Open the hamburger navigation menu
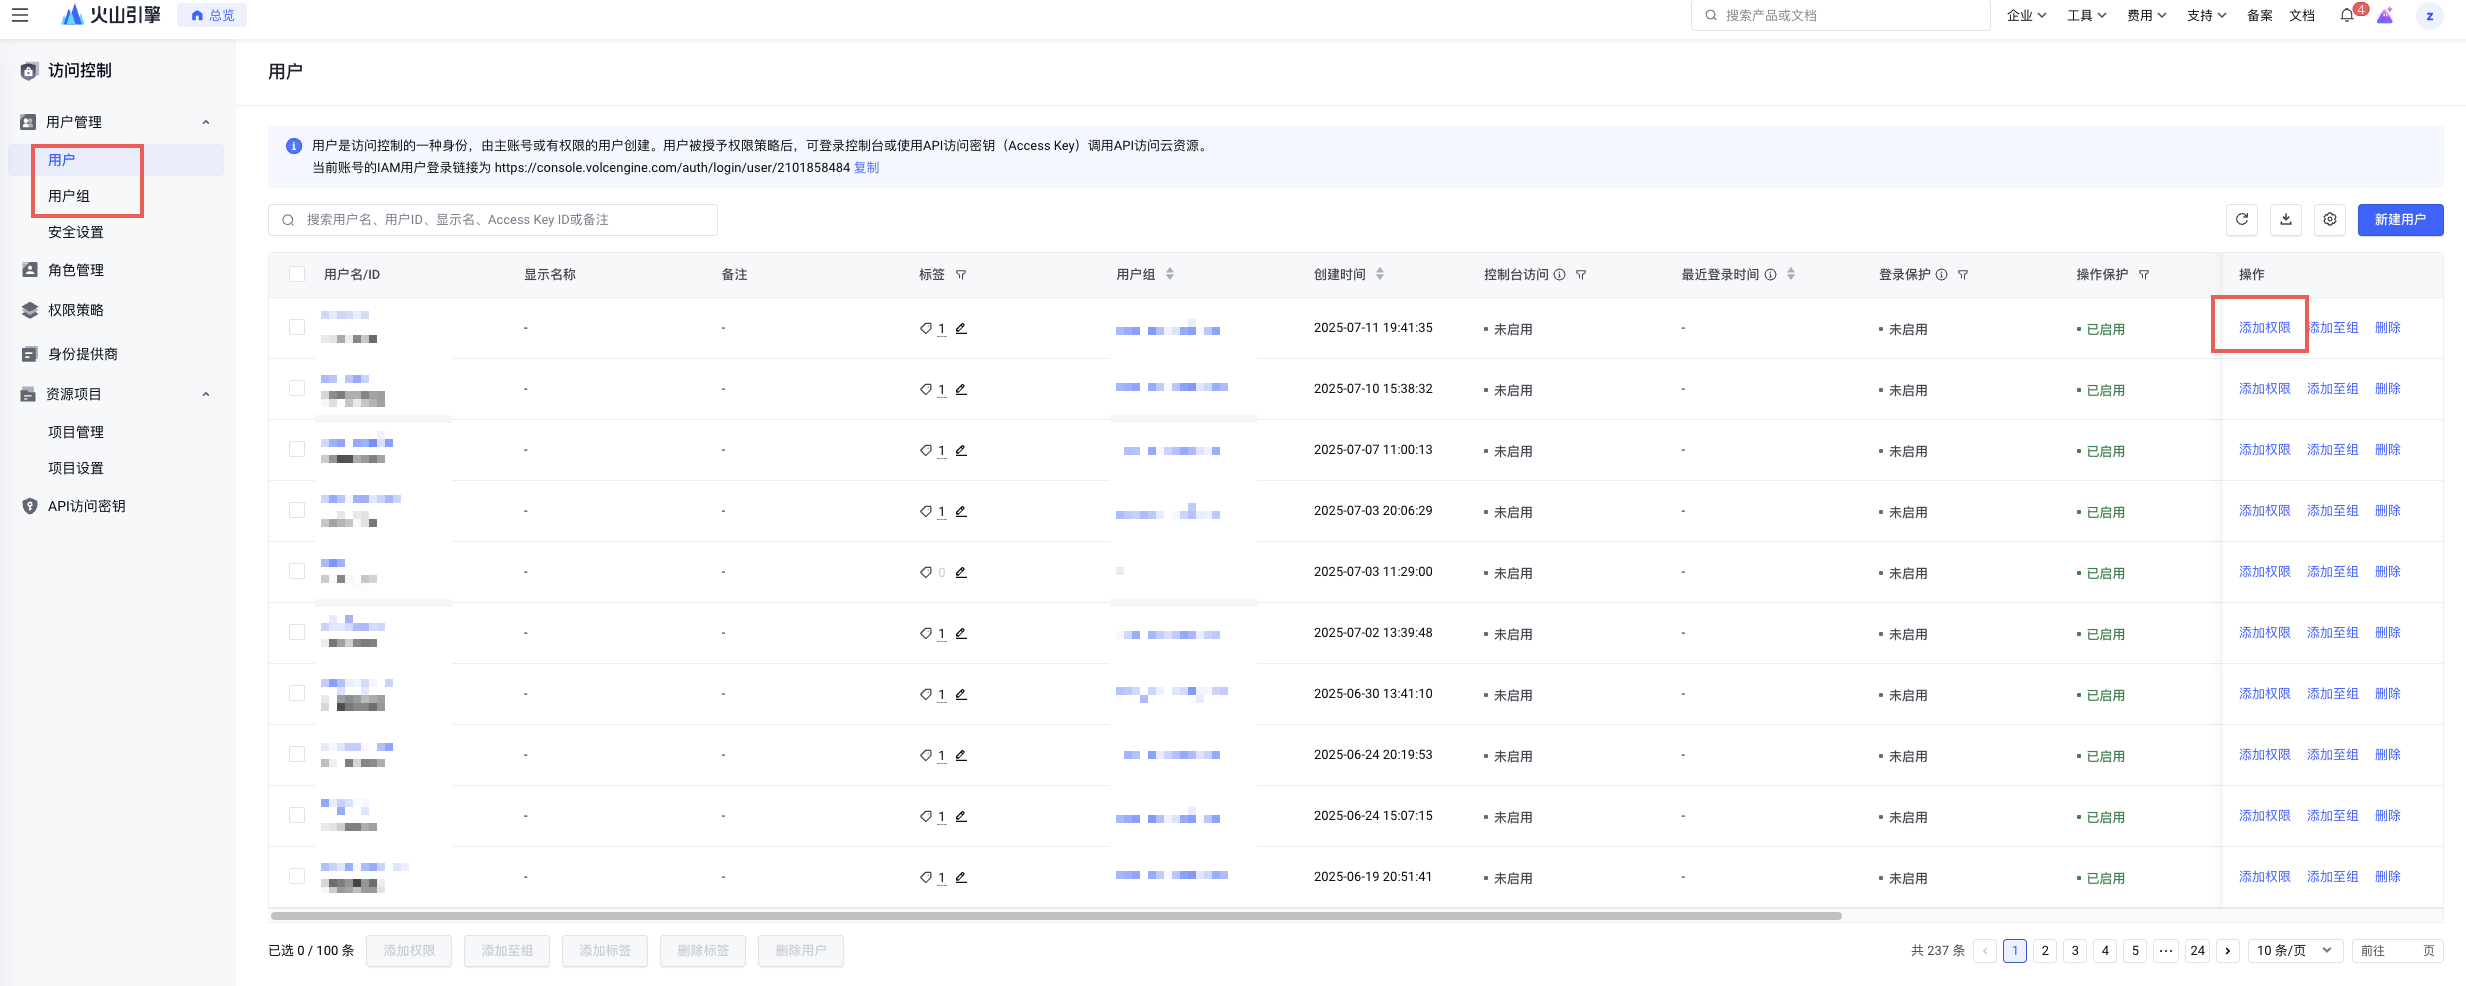 (x=20, y=15)
